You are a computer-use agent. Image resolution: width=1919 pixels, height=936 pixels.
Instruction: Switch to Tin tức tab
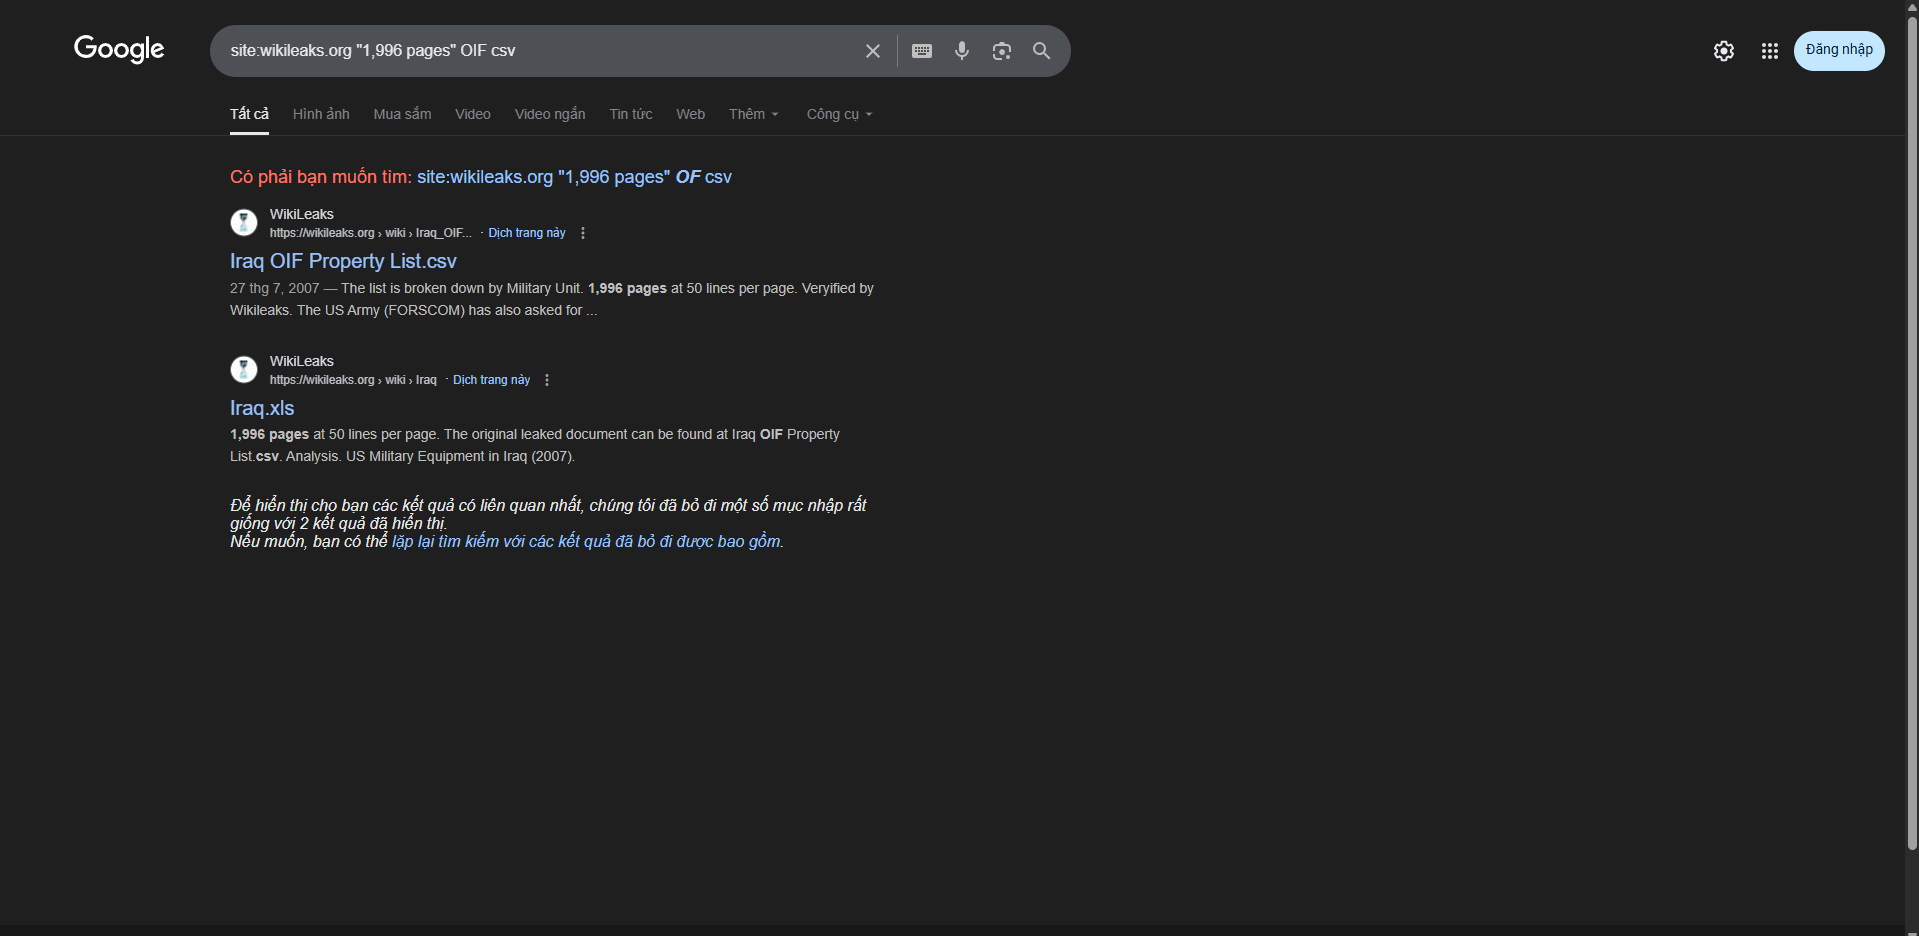click(631, 114)
